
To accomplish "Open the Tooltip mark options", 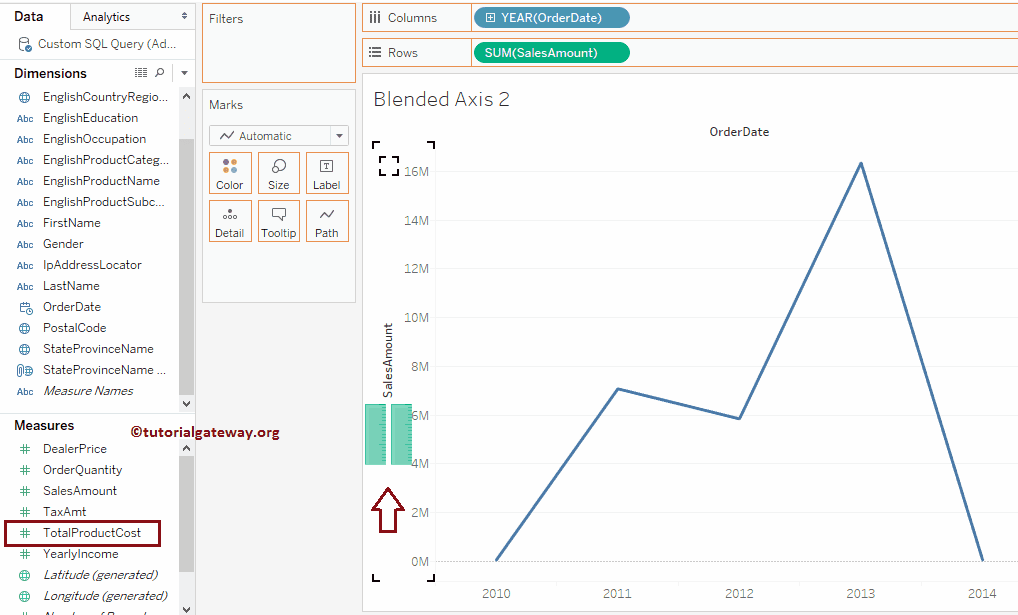I will pos(278,220).
